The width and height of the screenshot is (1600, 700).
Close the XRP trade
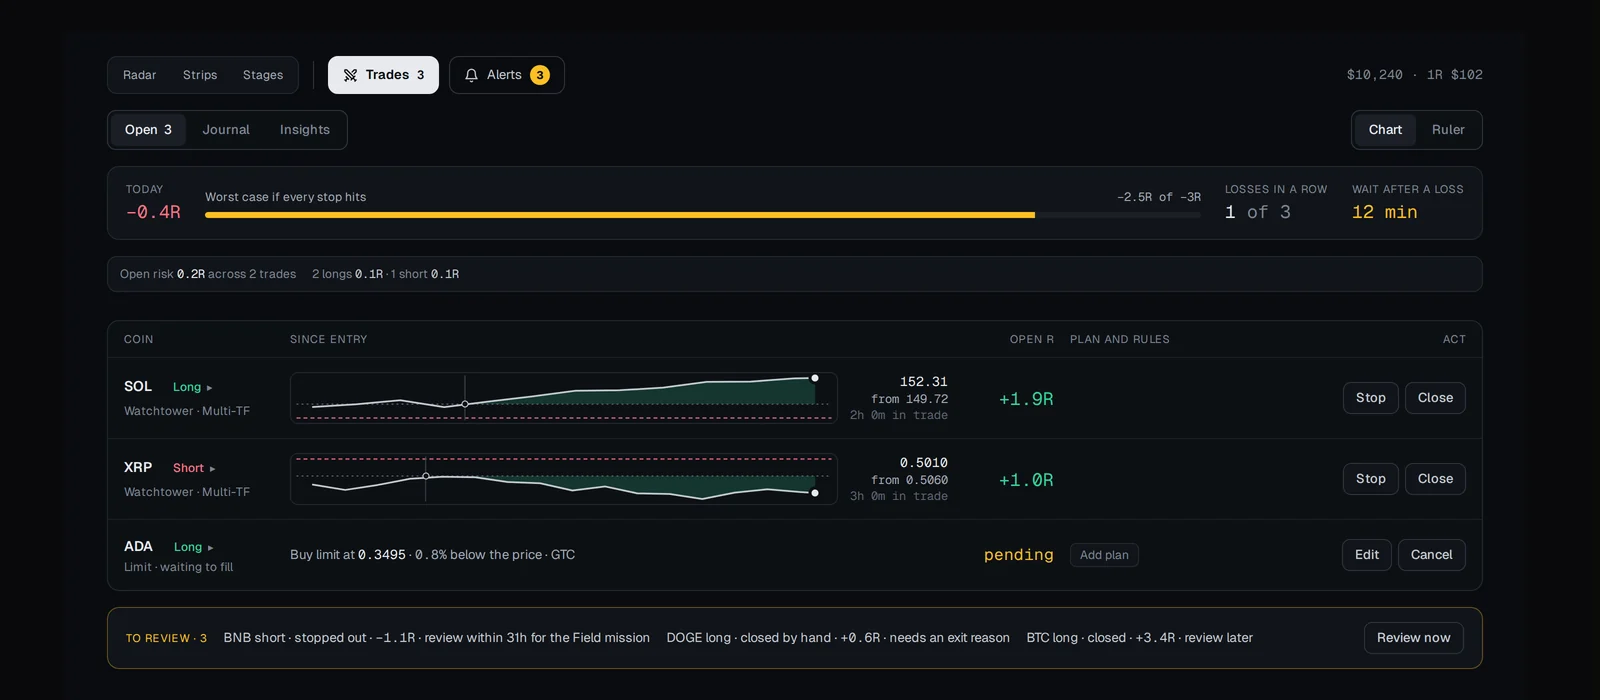(1435, 479)
